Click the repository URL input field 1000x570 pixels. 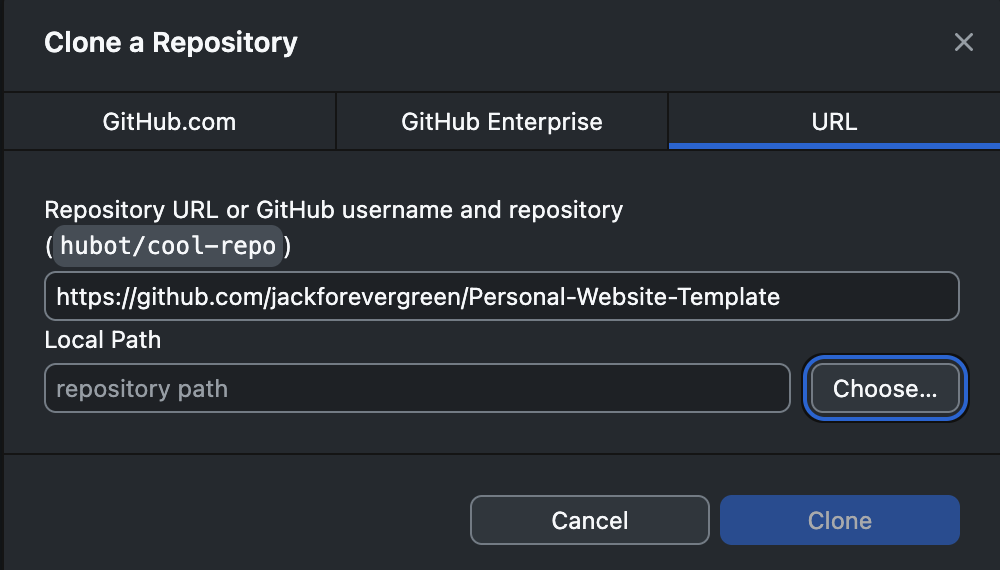click(x=501, y=296)
